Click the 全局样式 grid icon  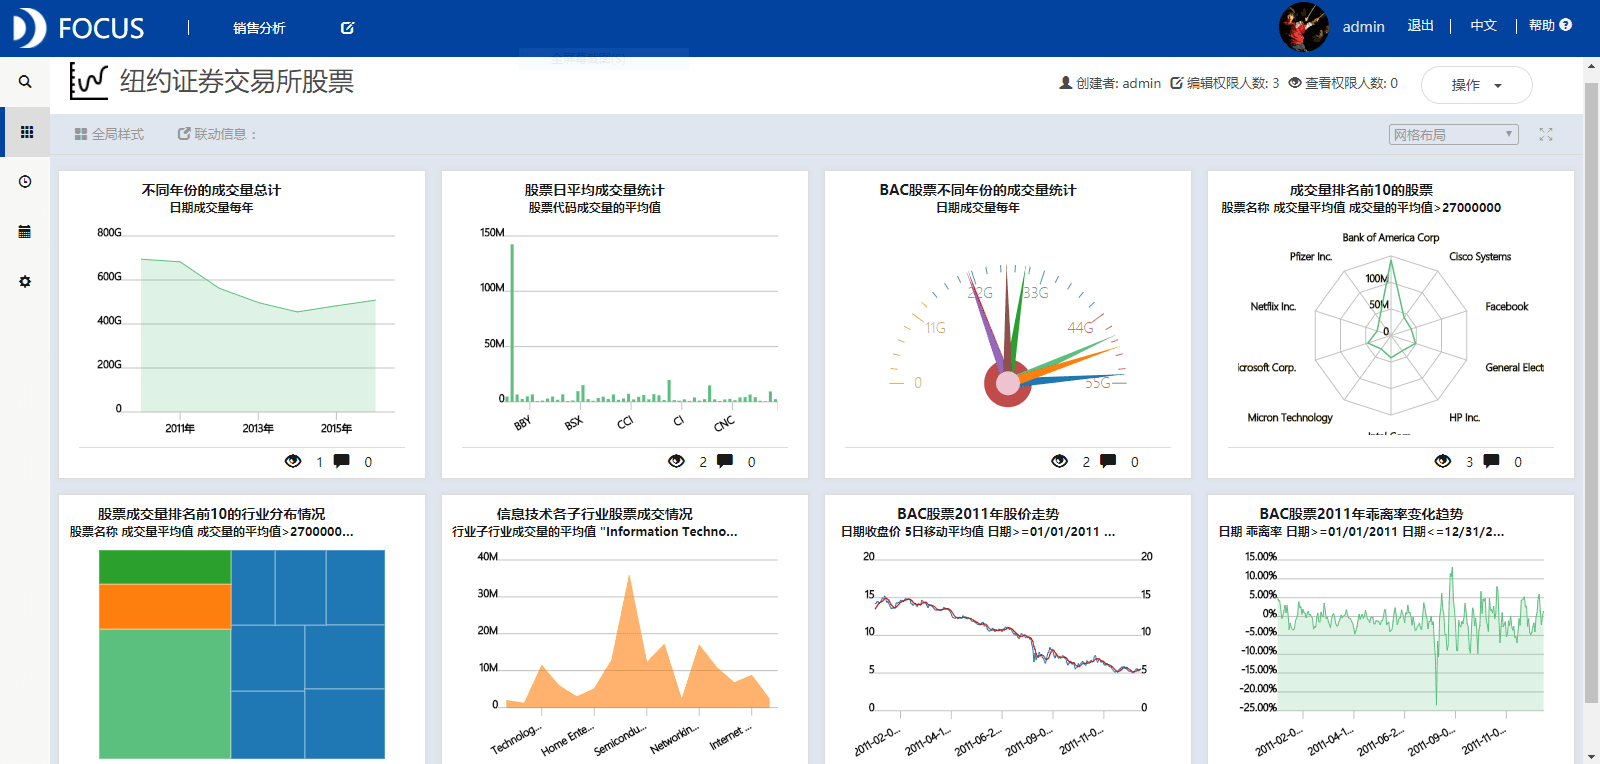(x=81, y=134)
